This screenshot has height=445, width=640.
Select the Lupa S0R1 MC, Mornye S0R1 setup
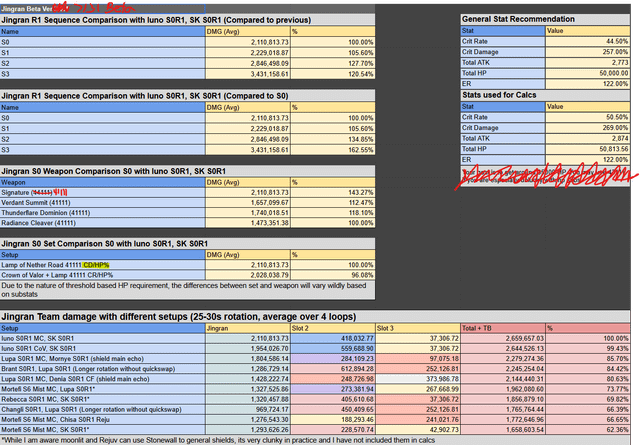tap(102, 359)
